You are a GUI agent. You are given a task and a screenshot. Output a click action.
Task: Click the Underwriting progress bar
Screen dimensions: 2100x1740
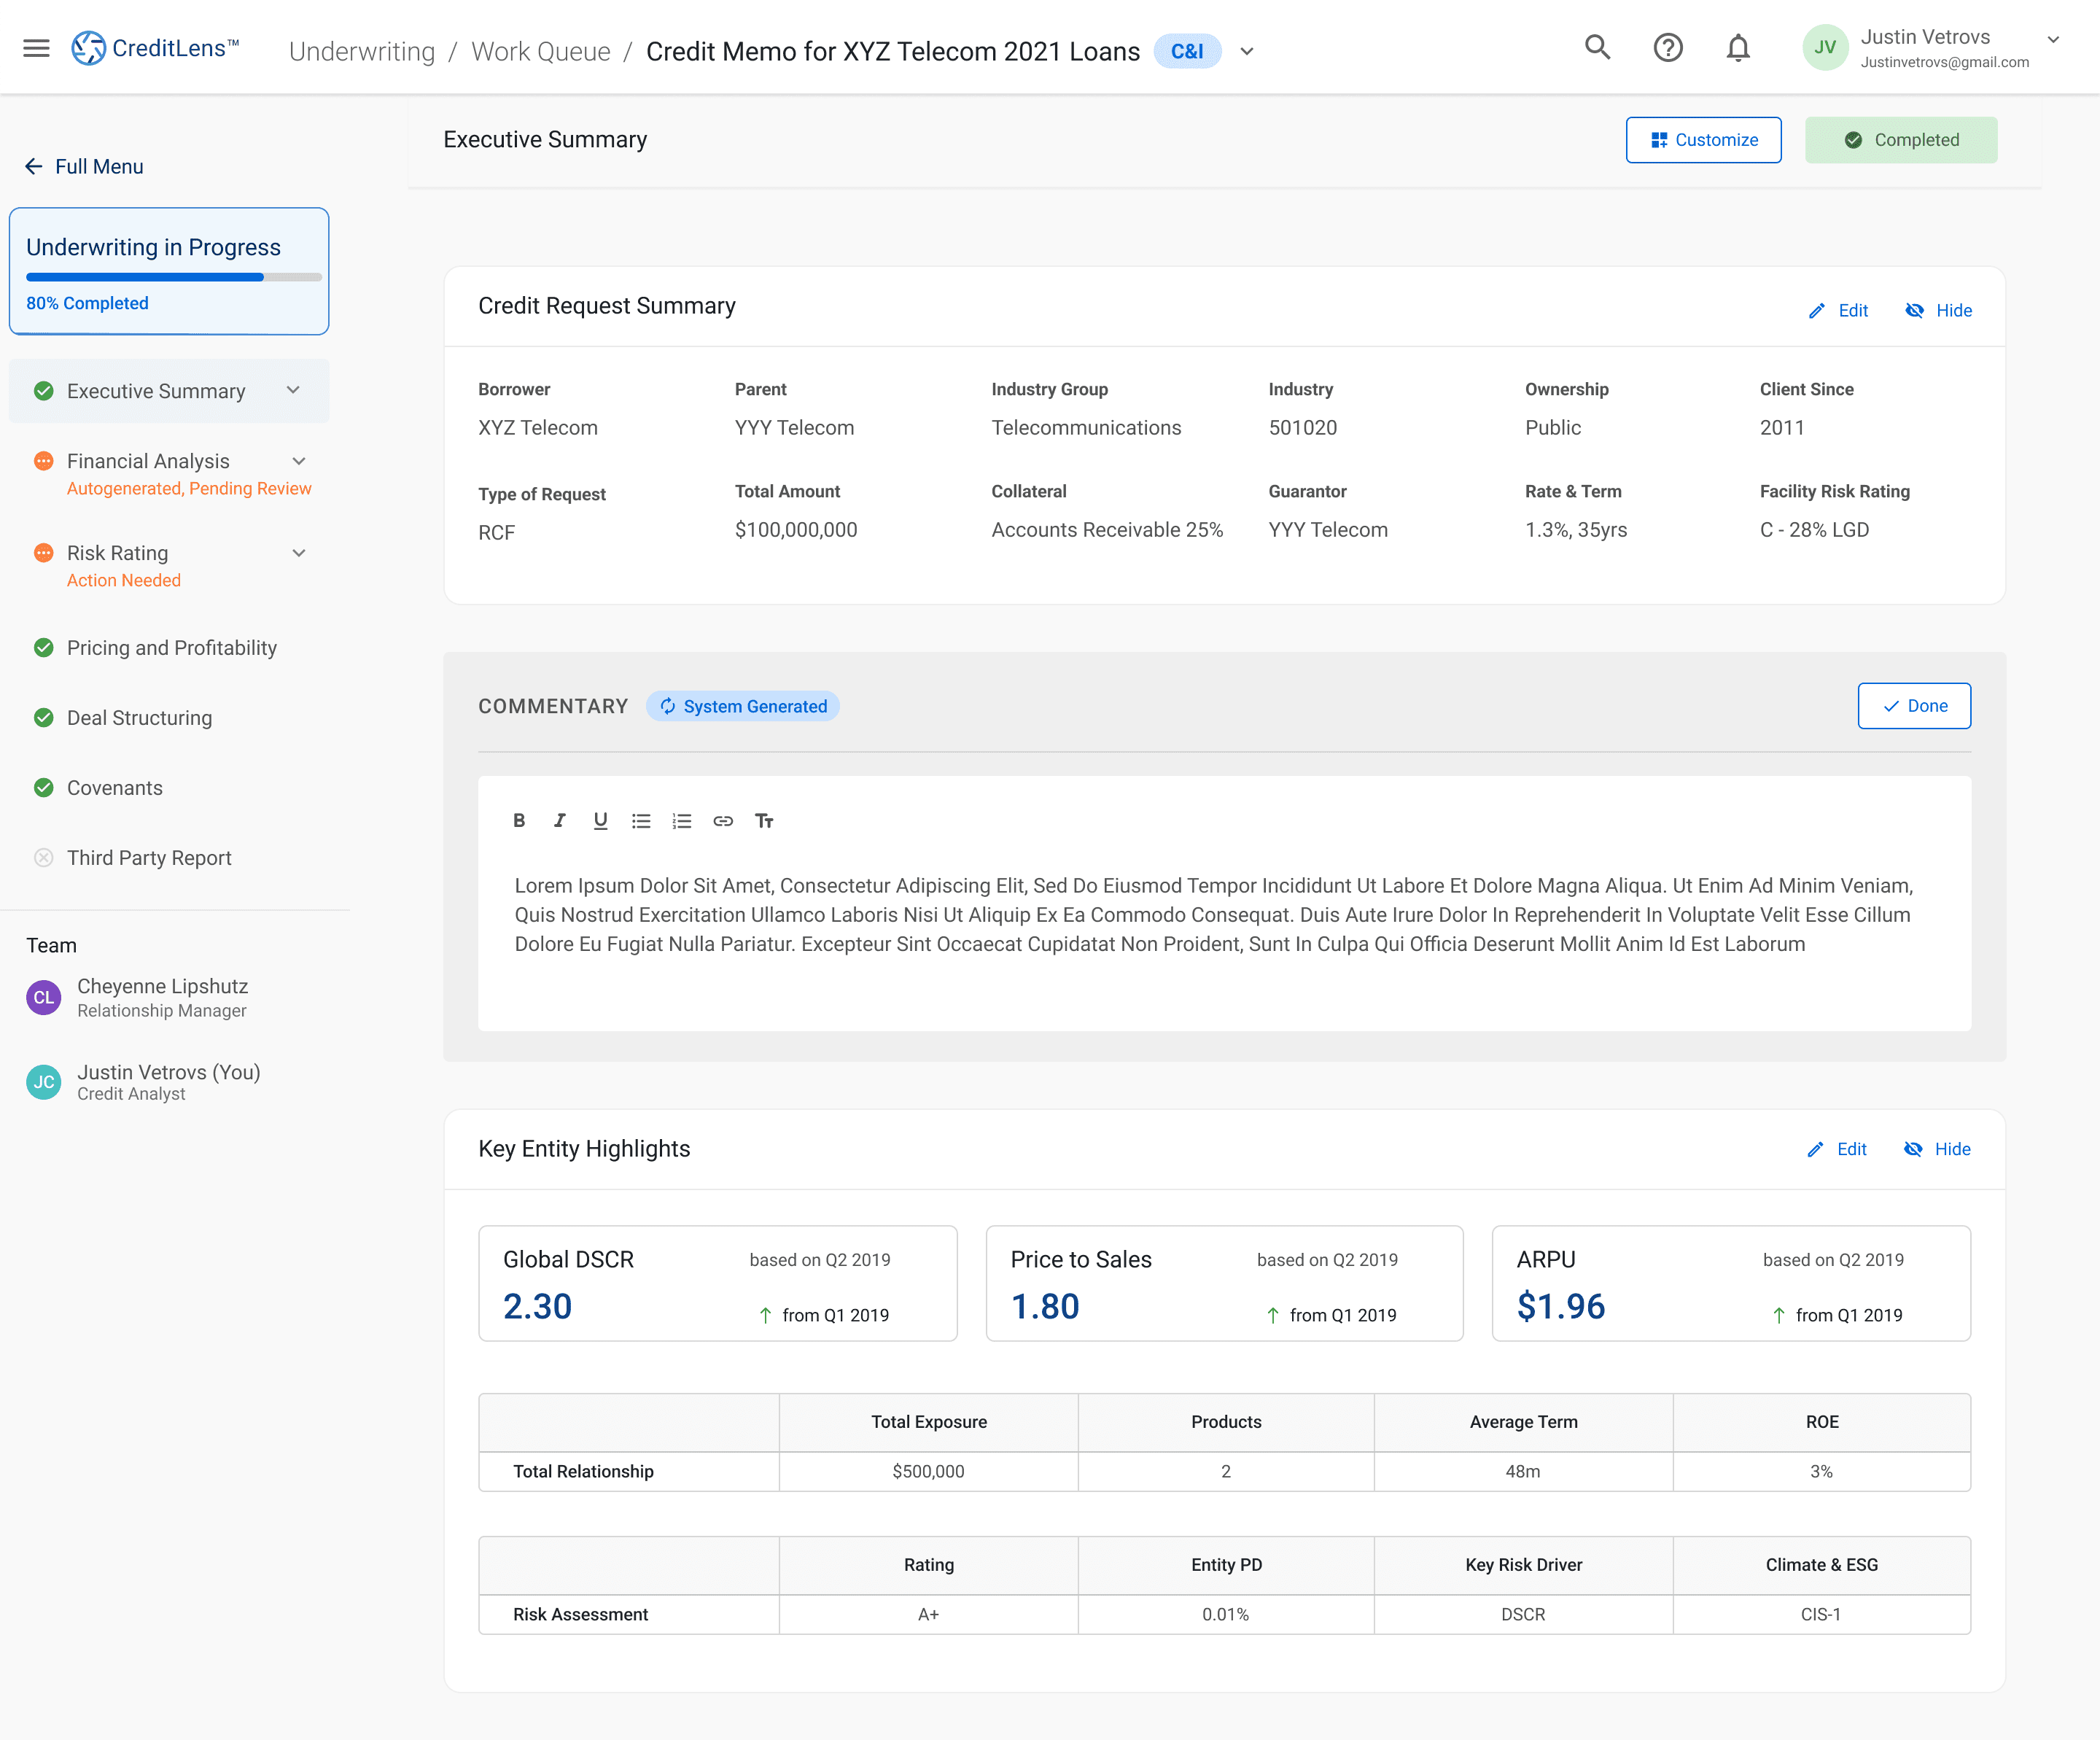click(x=173, y=277)
